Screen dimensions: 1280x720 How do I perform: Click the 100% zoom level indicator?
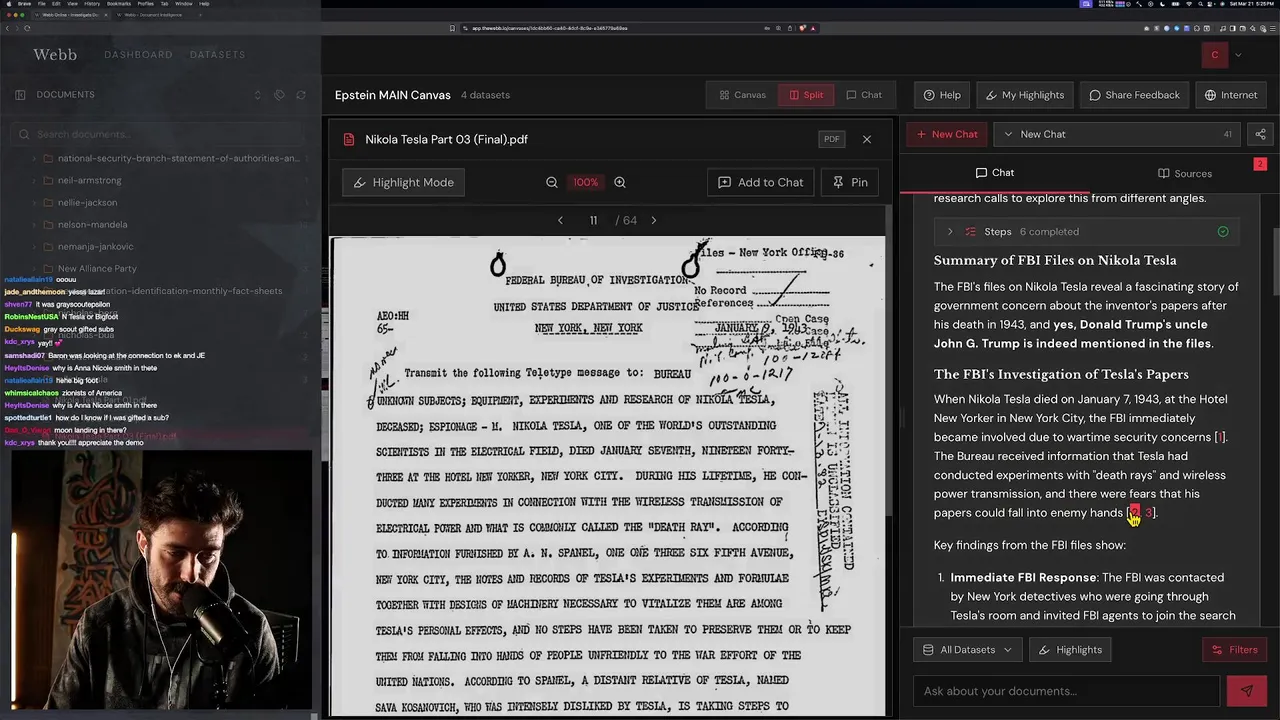[585, 182]
